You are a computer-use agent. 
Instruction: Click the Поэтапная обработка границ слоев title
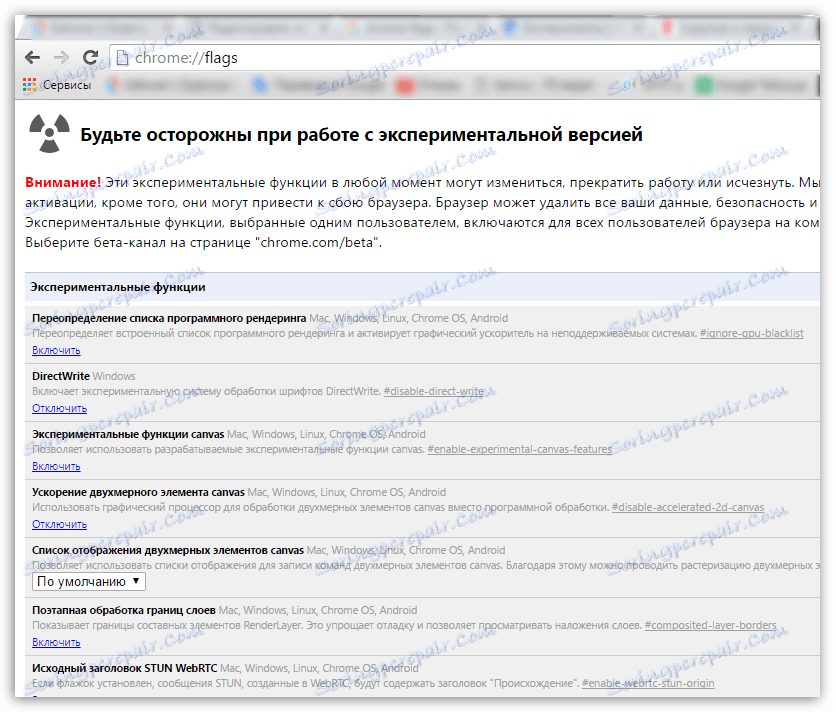coord(124,610)
